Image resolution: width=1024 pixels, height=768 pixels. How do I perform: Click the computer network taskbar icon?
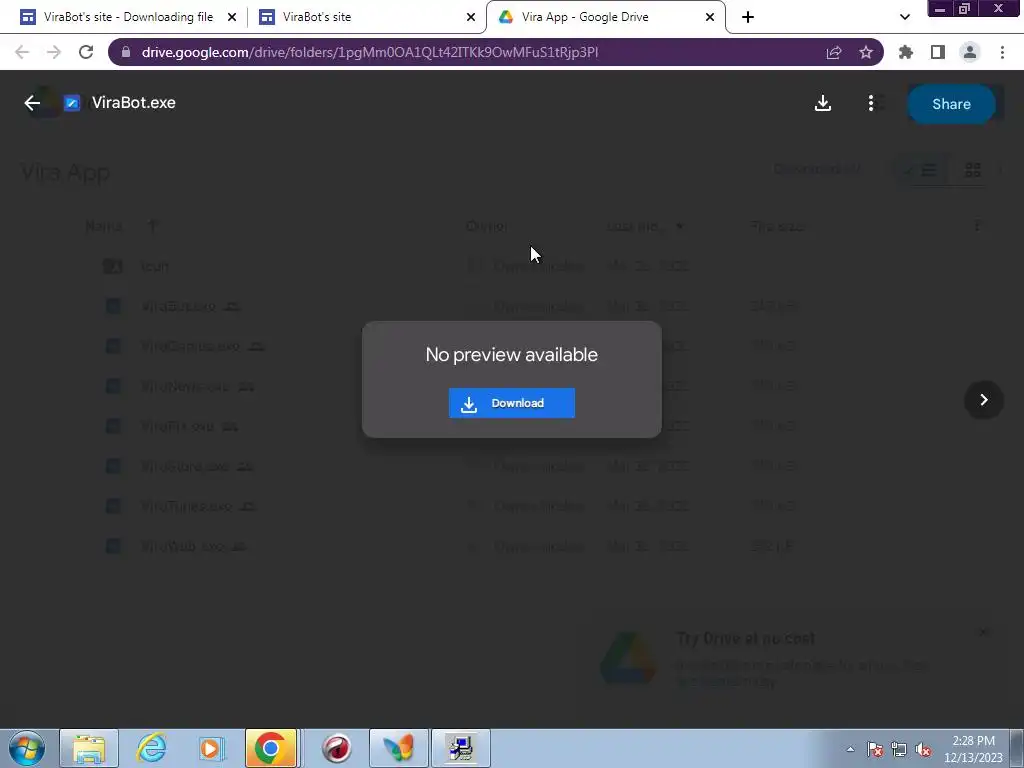pyautogui.click(x=461, y=748)
